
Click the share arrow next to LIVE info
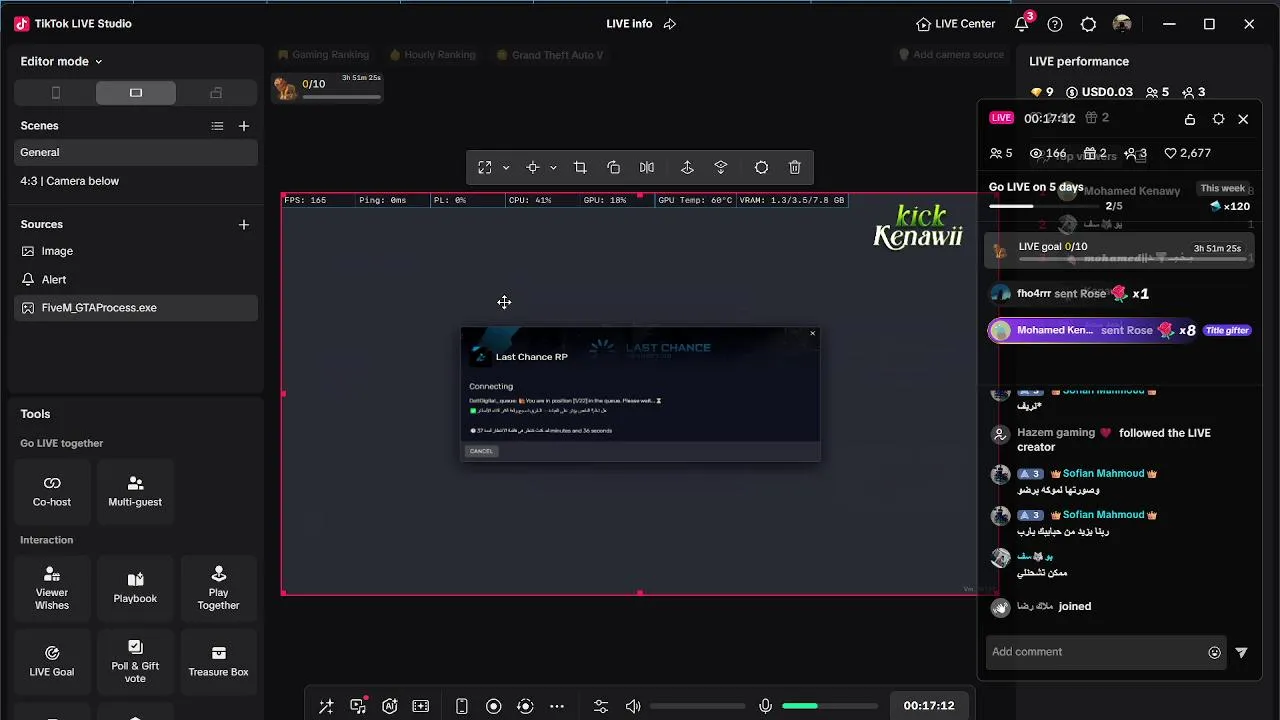670,24
